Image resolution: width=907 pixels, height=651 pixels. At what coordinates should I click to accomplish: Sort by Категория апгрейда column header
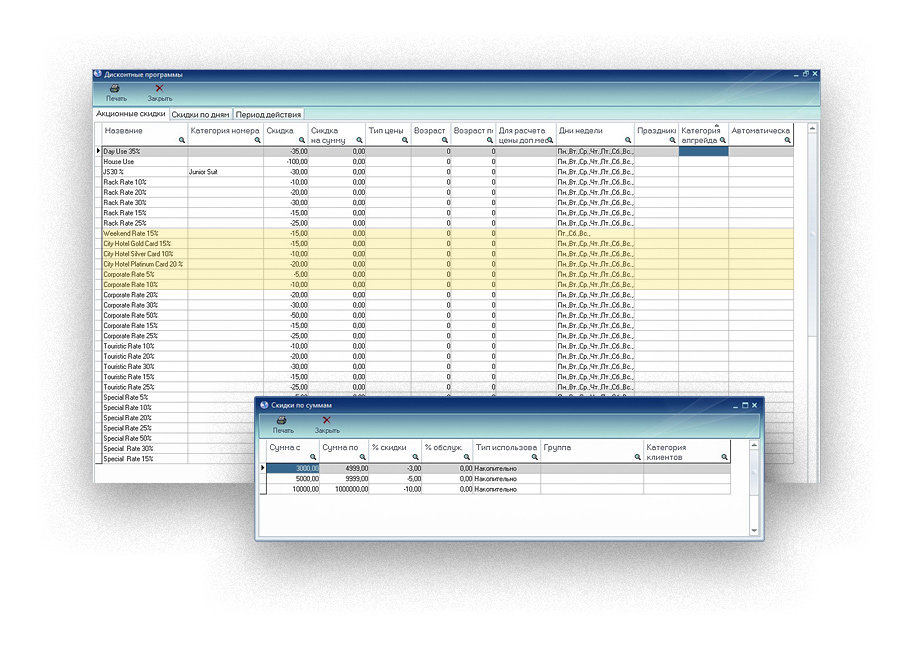coord(700,131)
